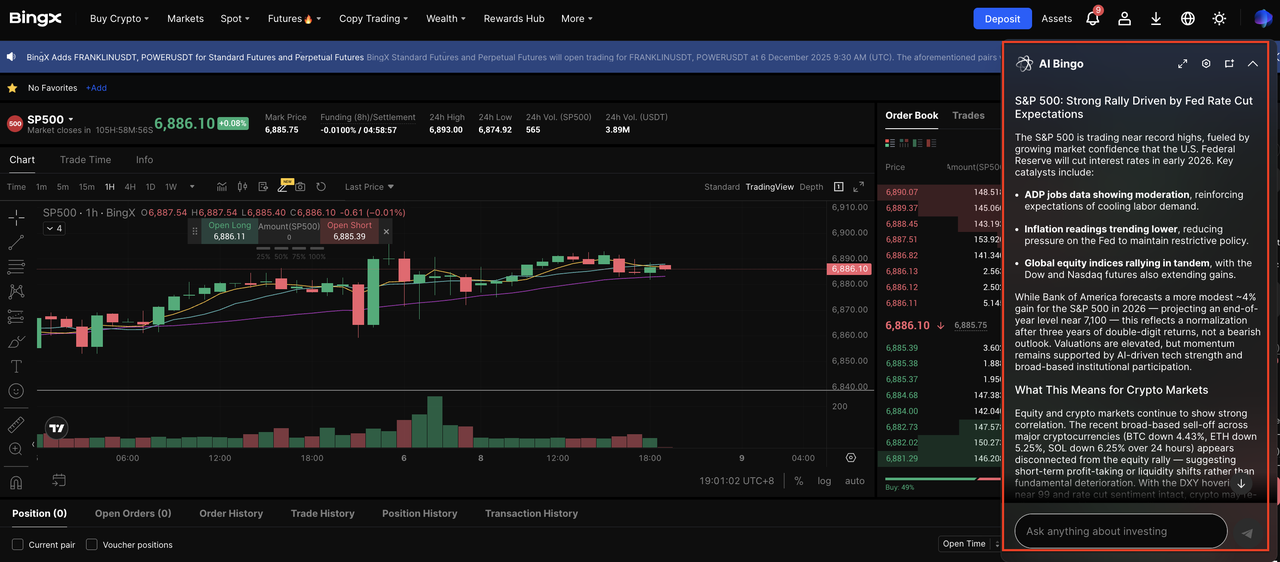Pick the ruler measure tool

tap(16, 425)
